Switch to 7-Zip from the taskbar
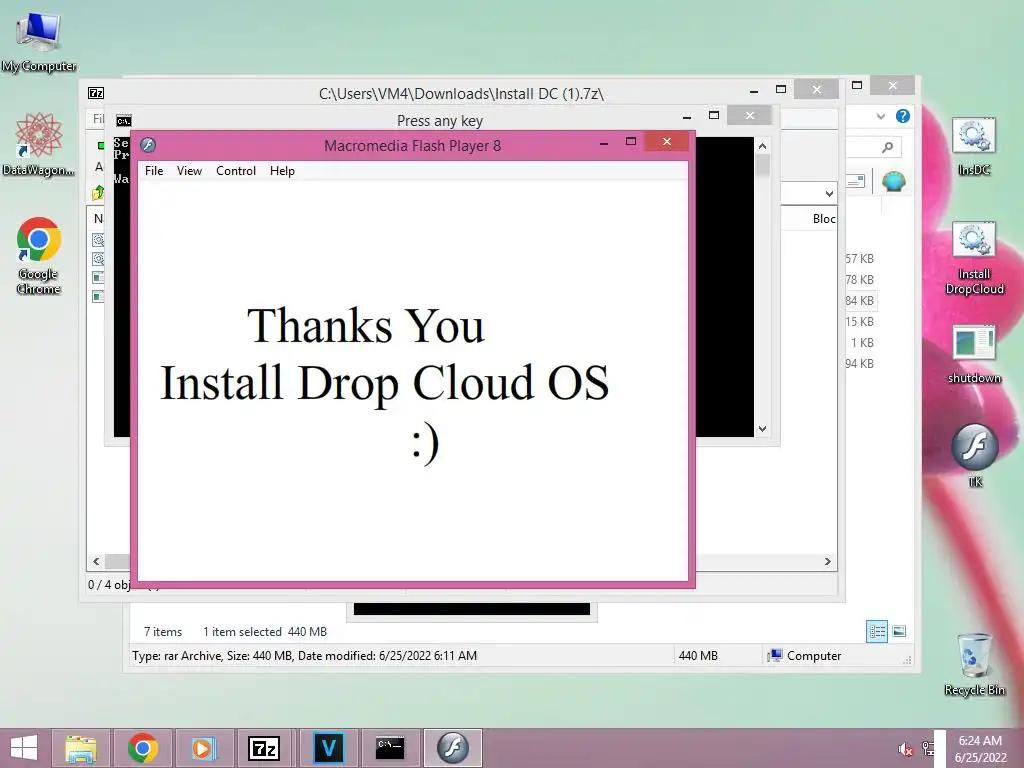Screen dimensions: 1024x768 click(x=264, y=748)
